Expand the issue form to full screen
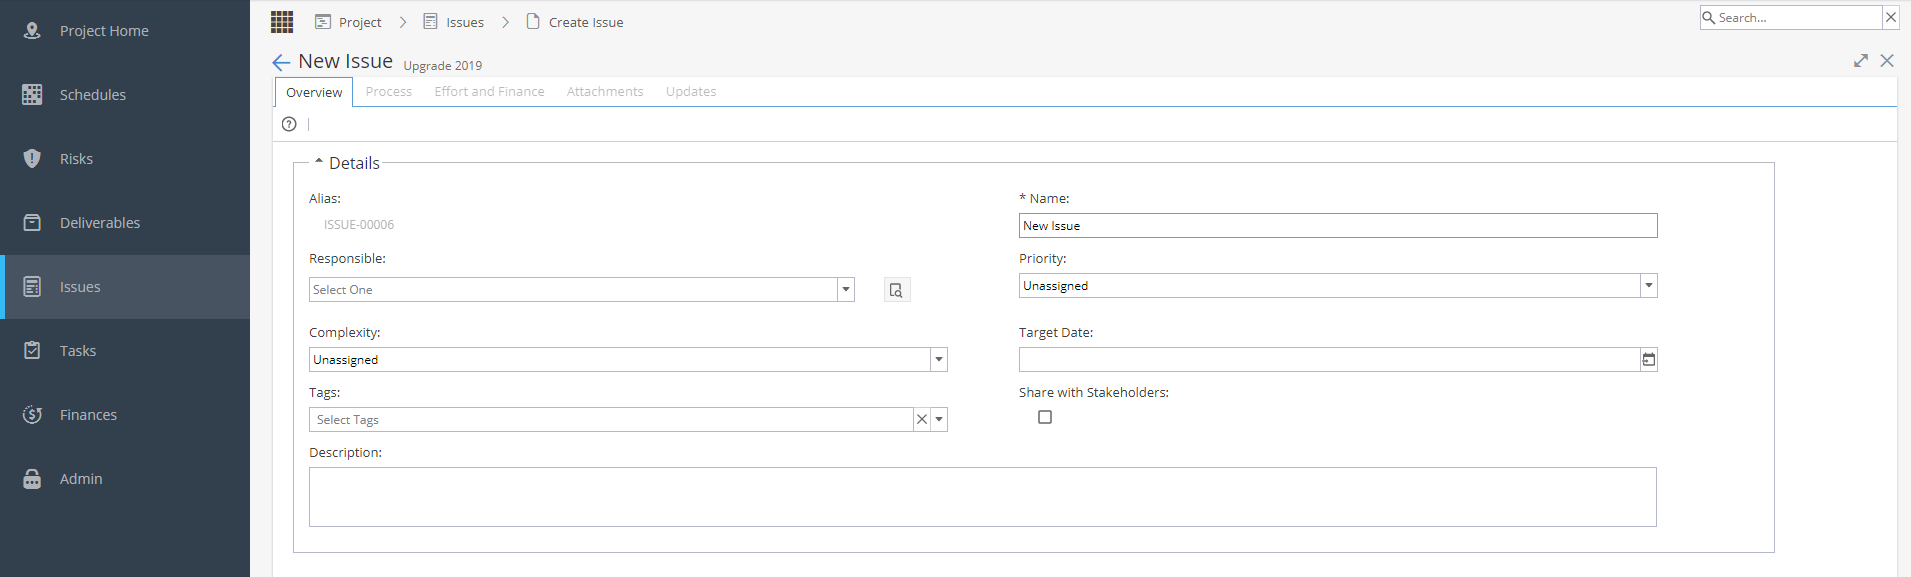The height and width of the screenshot is (577, 1911). (1860, 61)
